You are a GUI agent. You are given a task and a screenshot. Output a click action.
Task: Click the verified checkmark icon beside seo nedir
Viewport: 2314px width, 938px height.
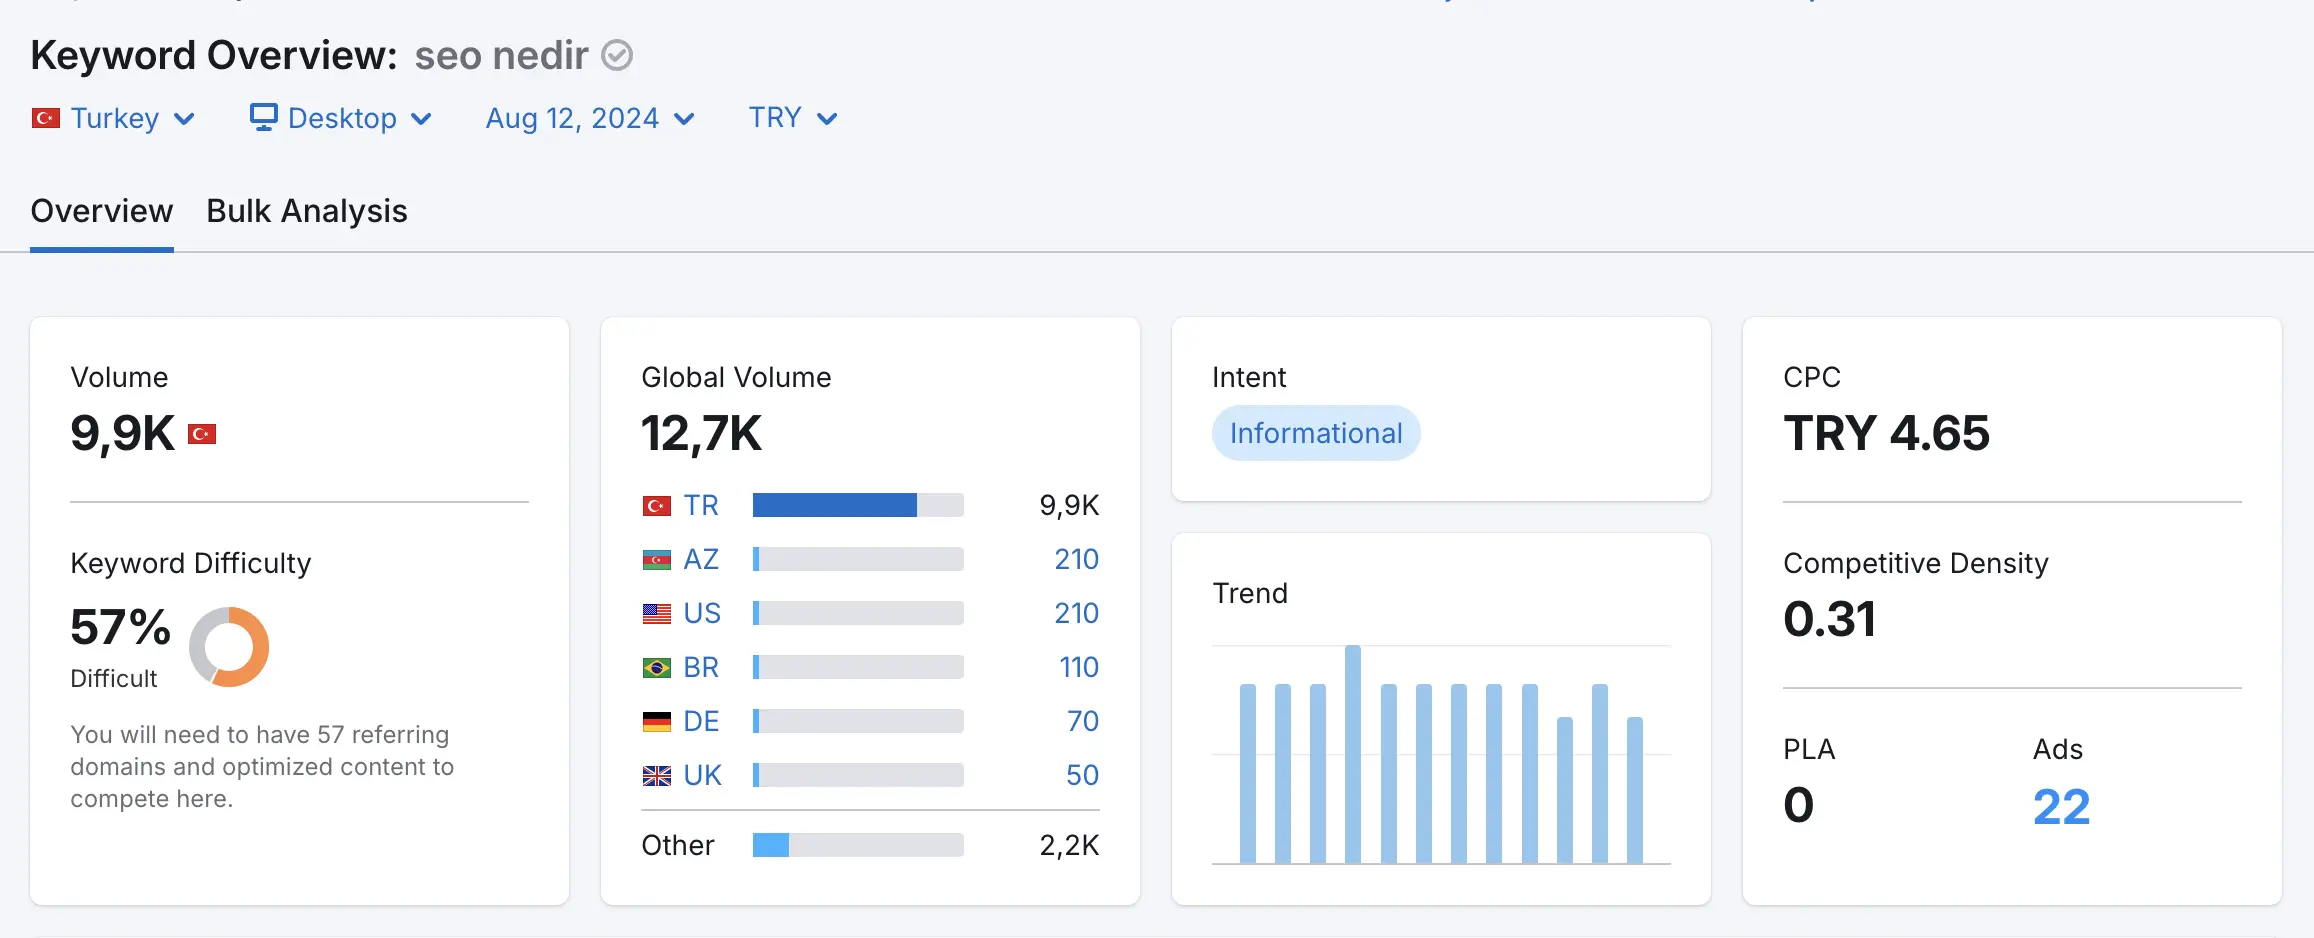pos(617,55)
